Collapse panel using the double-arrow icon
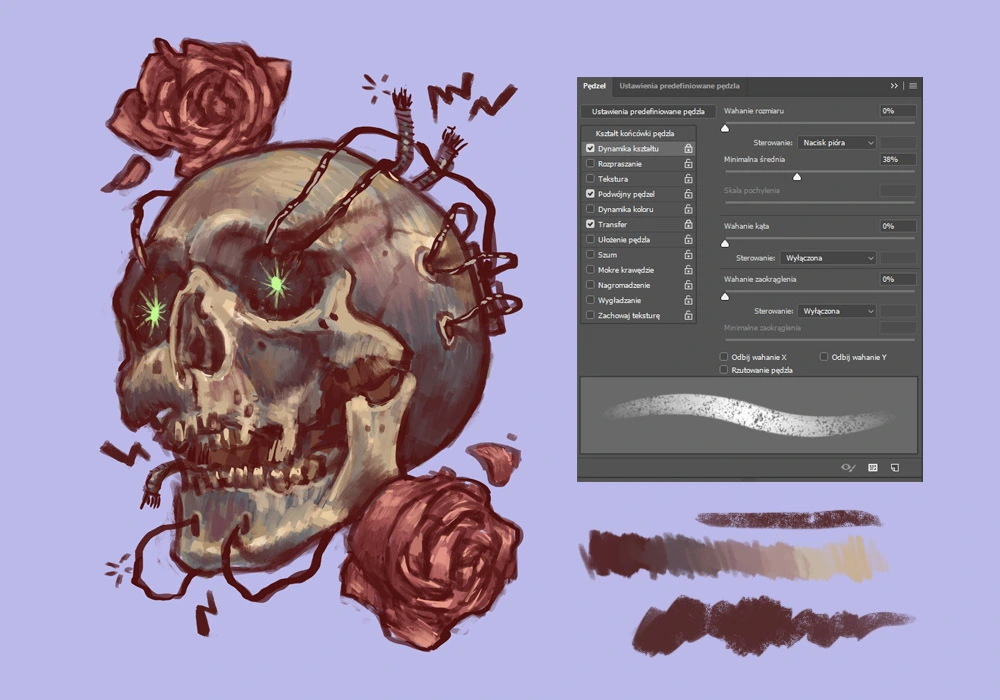Image resolution: width=1000 pixels, height=700 pixels. [893, 86]
